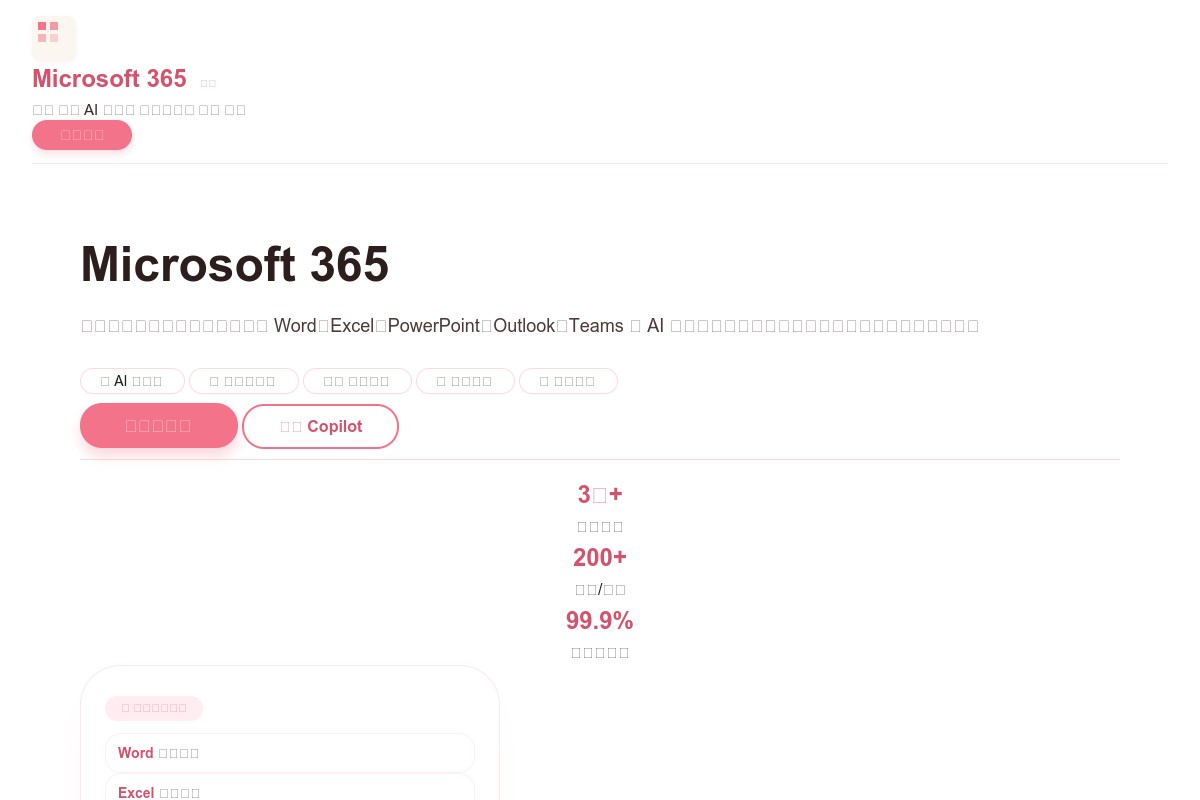The height and width of the screenshot is (800, 1200).
Task: Click the four-square Microsoft 365 logo icon
Action: click(54, 38)
